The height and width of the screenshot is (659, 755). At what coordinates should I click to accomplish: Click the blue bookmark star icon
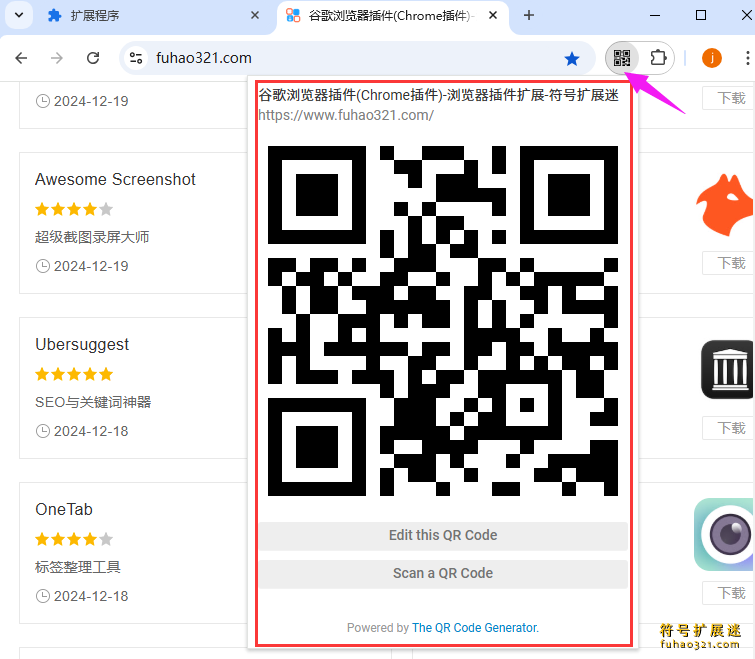pyautogui.click(x=572, y=59)
